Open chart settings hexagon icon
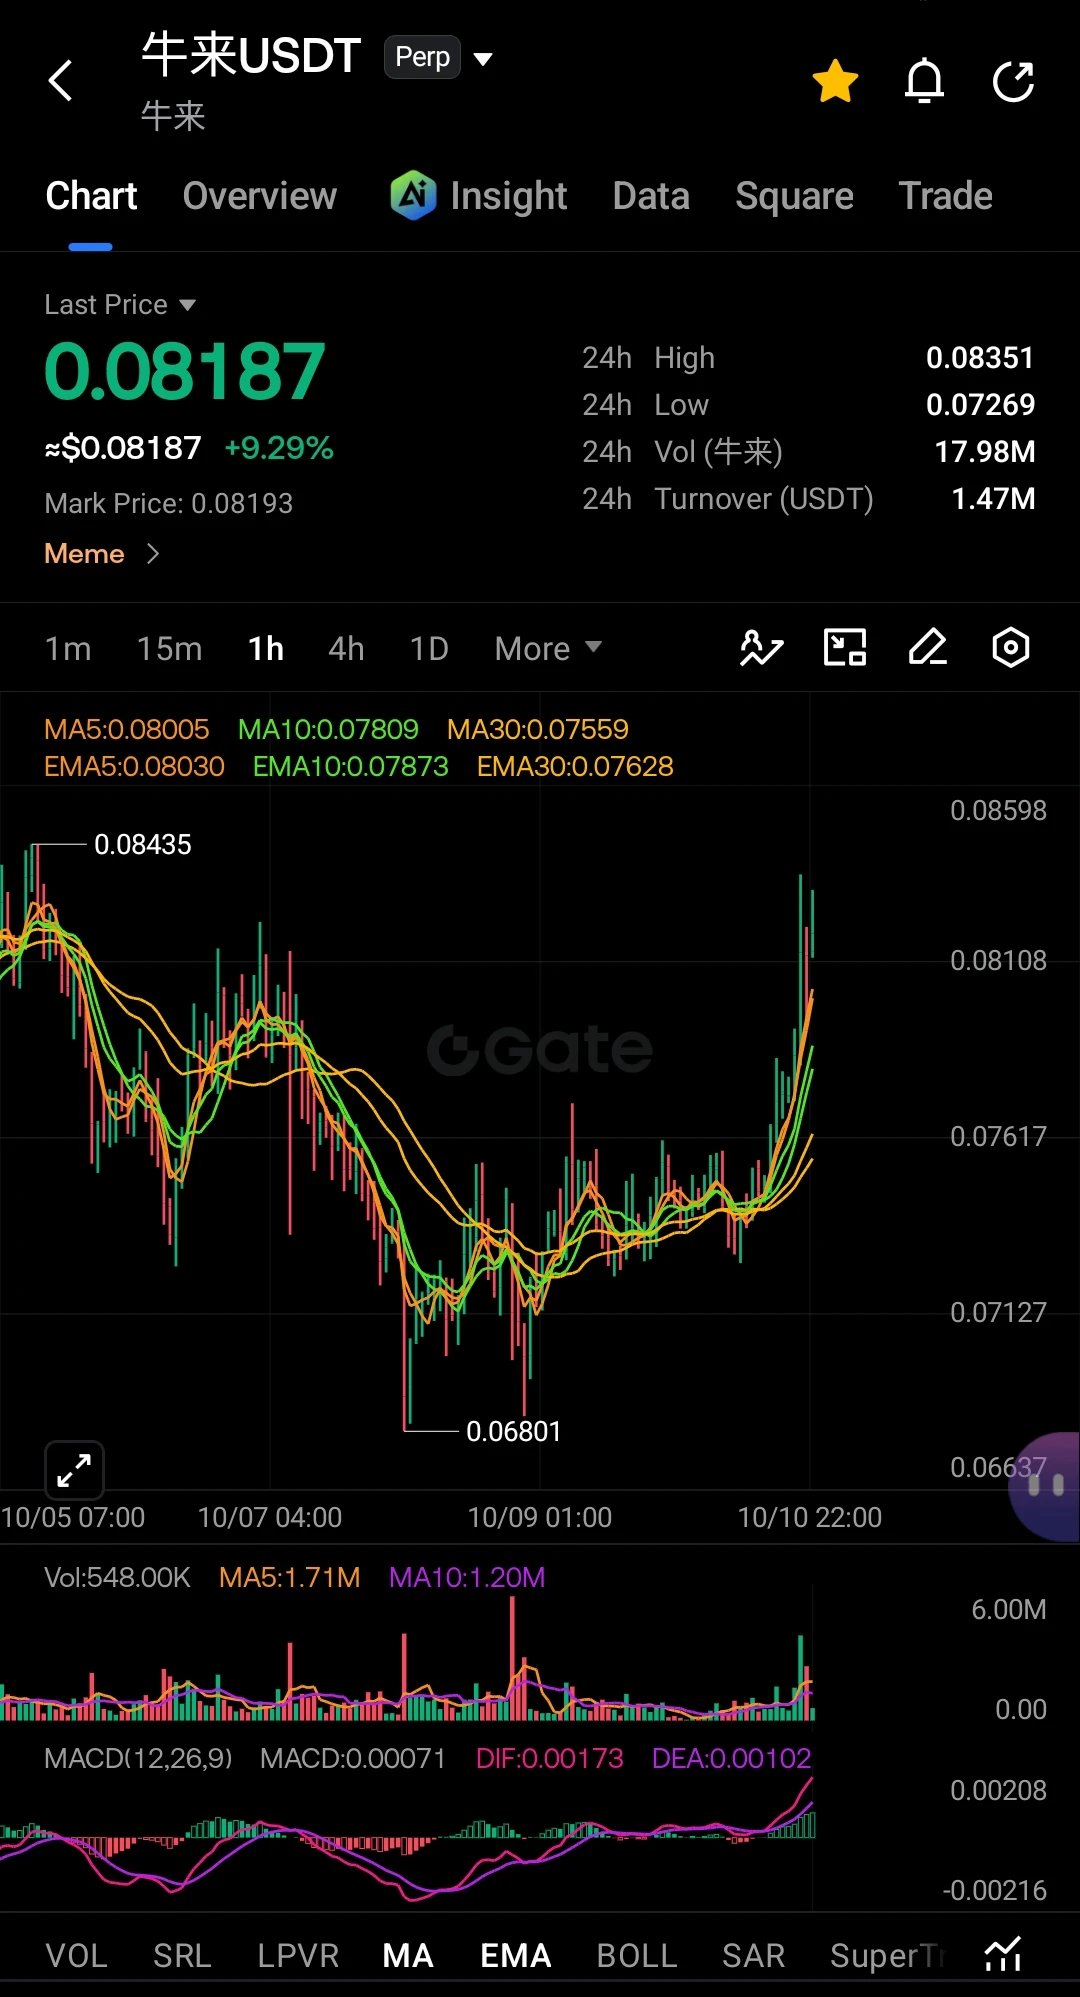Viewport: 1080px width, 1997px height. (1011, 648)
